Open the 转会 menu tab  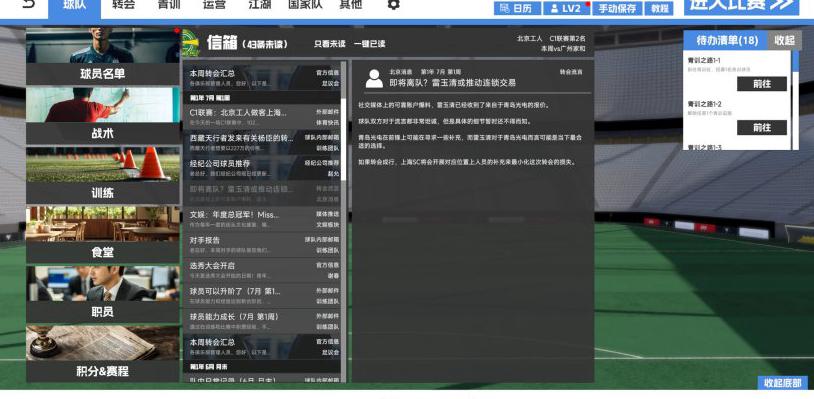pos(123,5)
